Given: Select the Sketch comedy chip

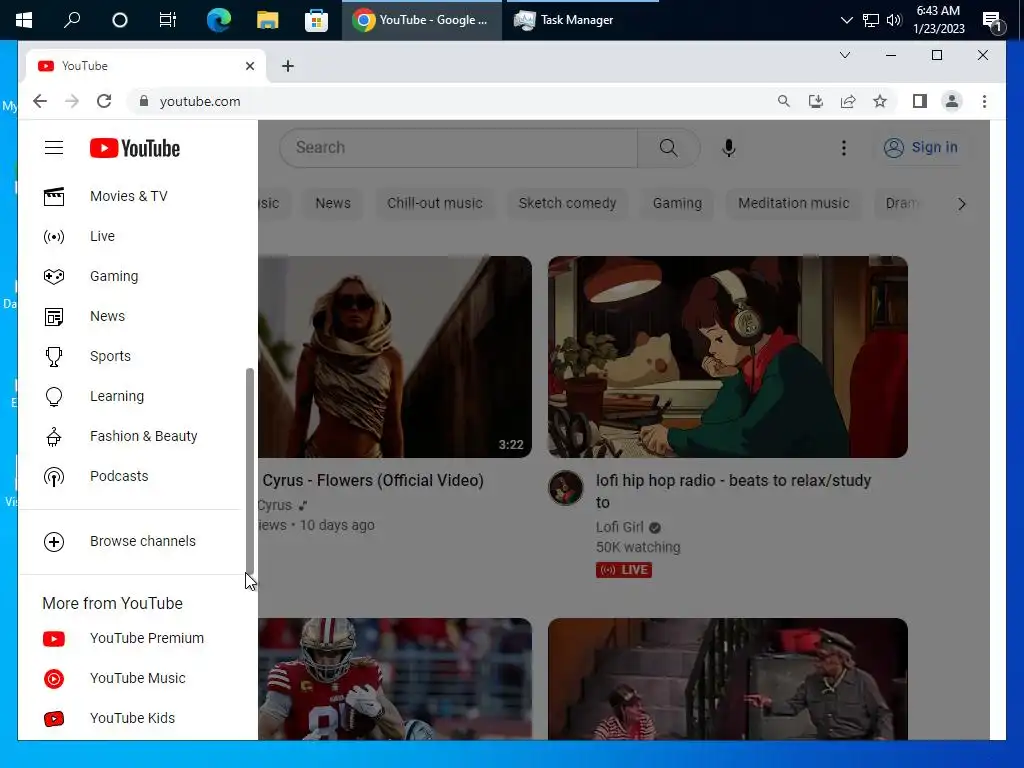Looking at the screenshot, I should tap(567, 203).
